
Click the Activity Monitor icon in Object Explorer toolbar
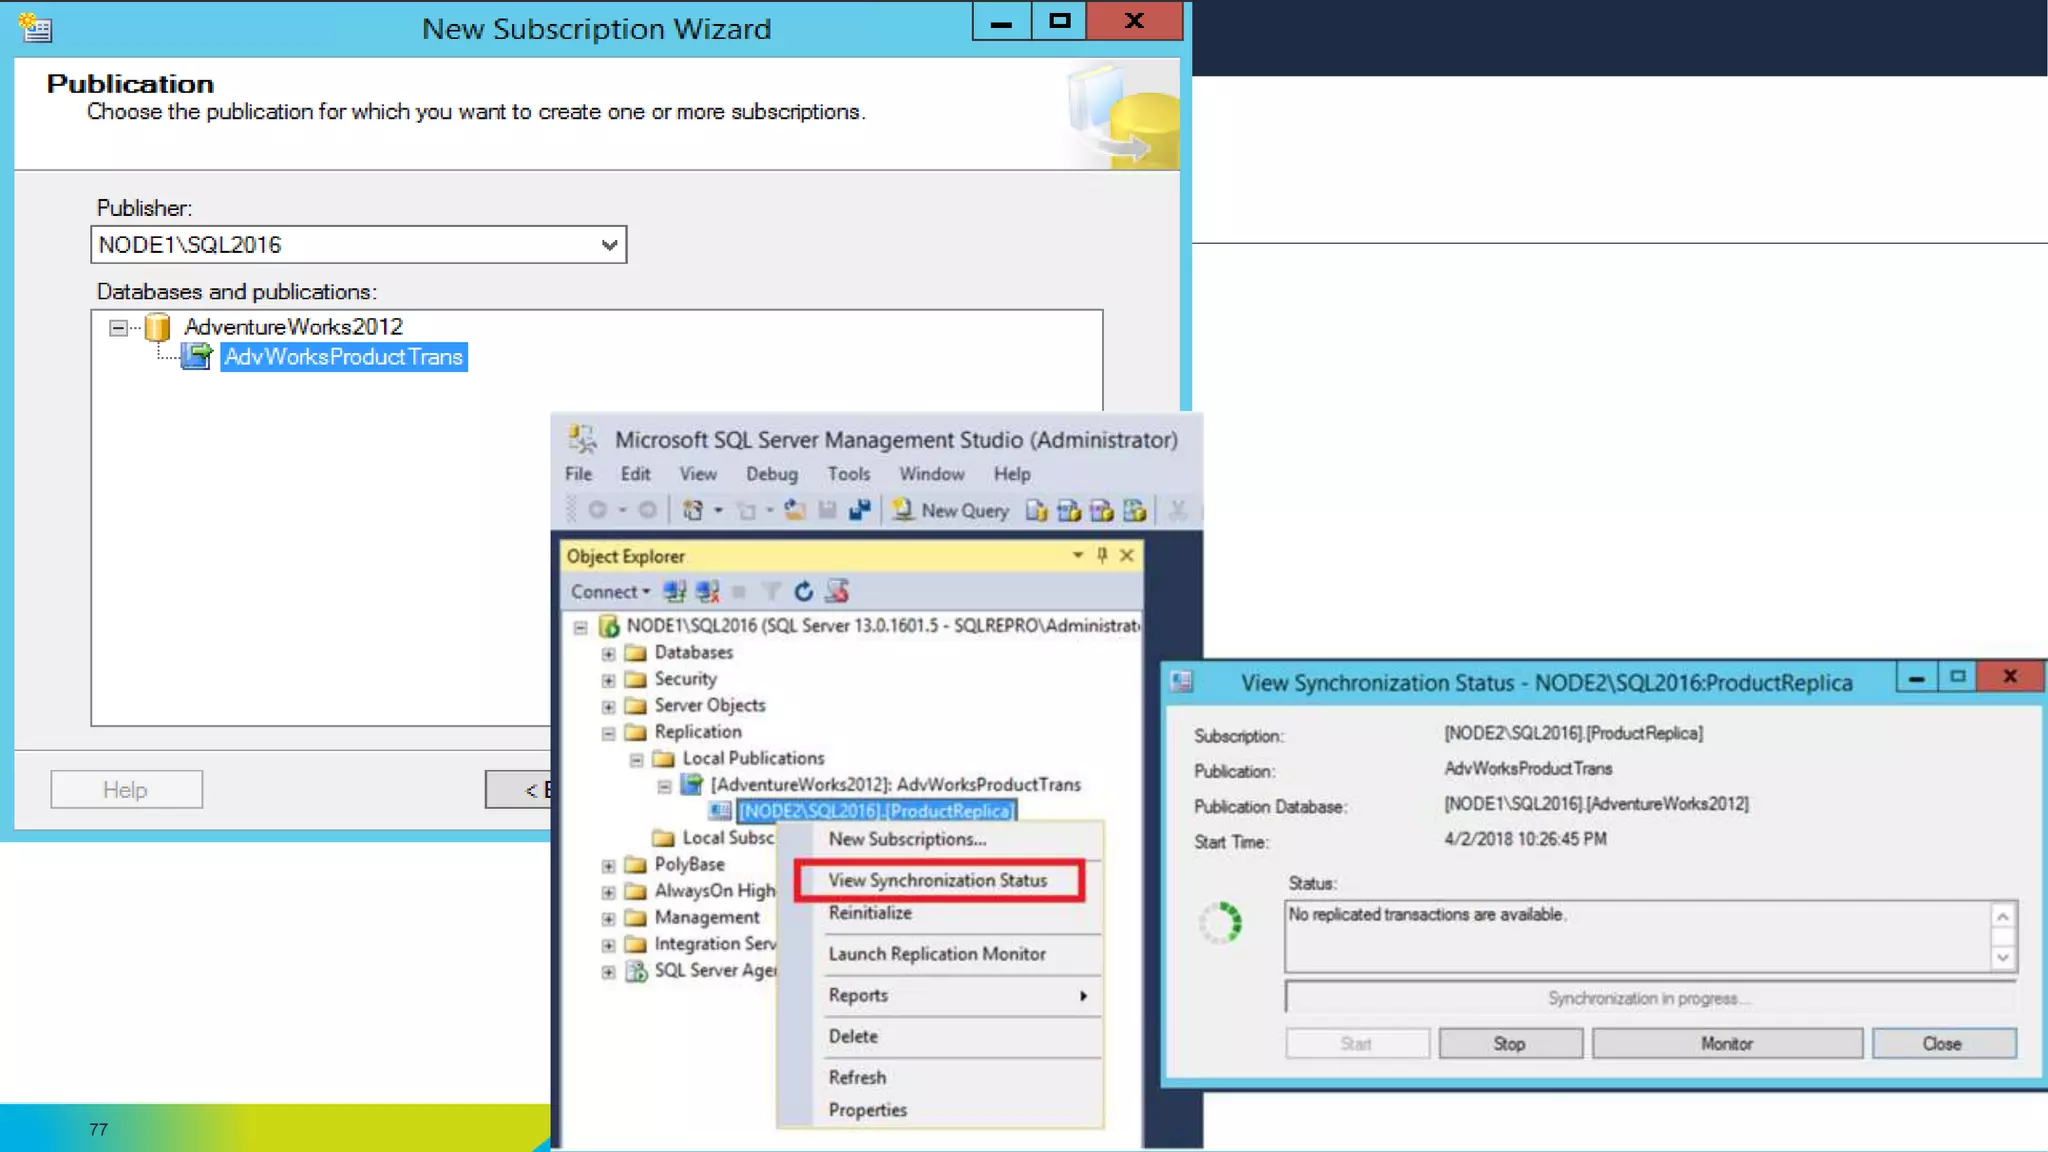[837, 591]
